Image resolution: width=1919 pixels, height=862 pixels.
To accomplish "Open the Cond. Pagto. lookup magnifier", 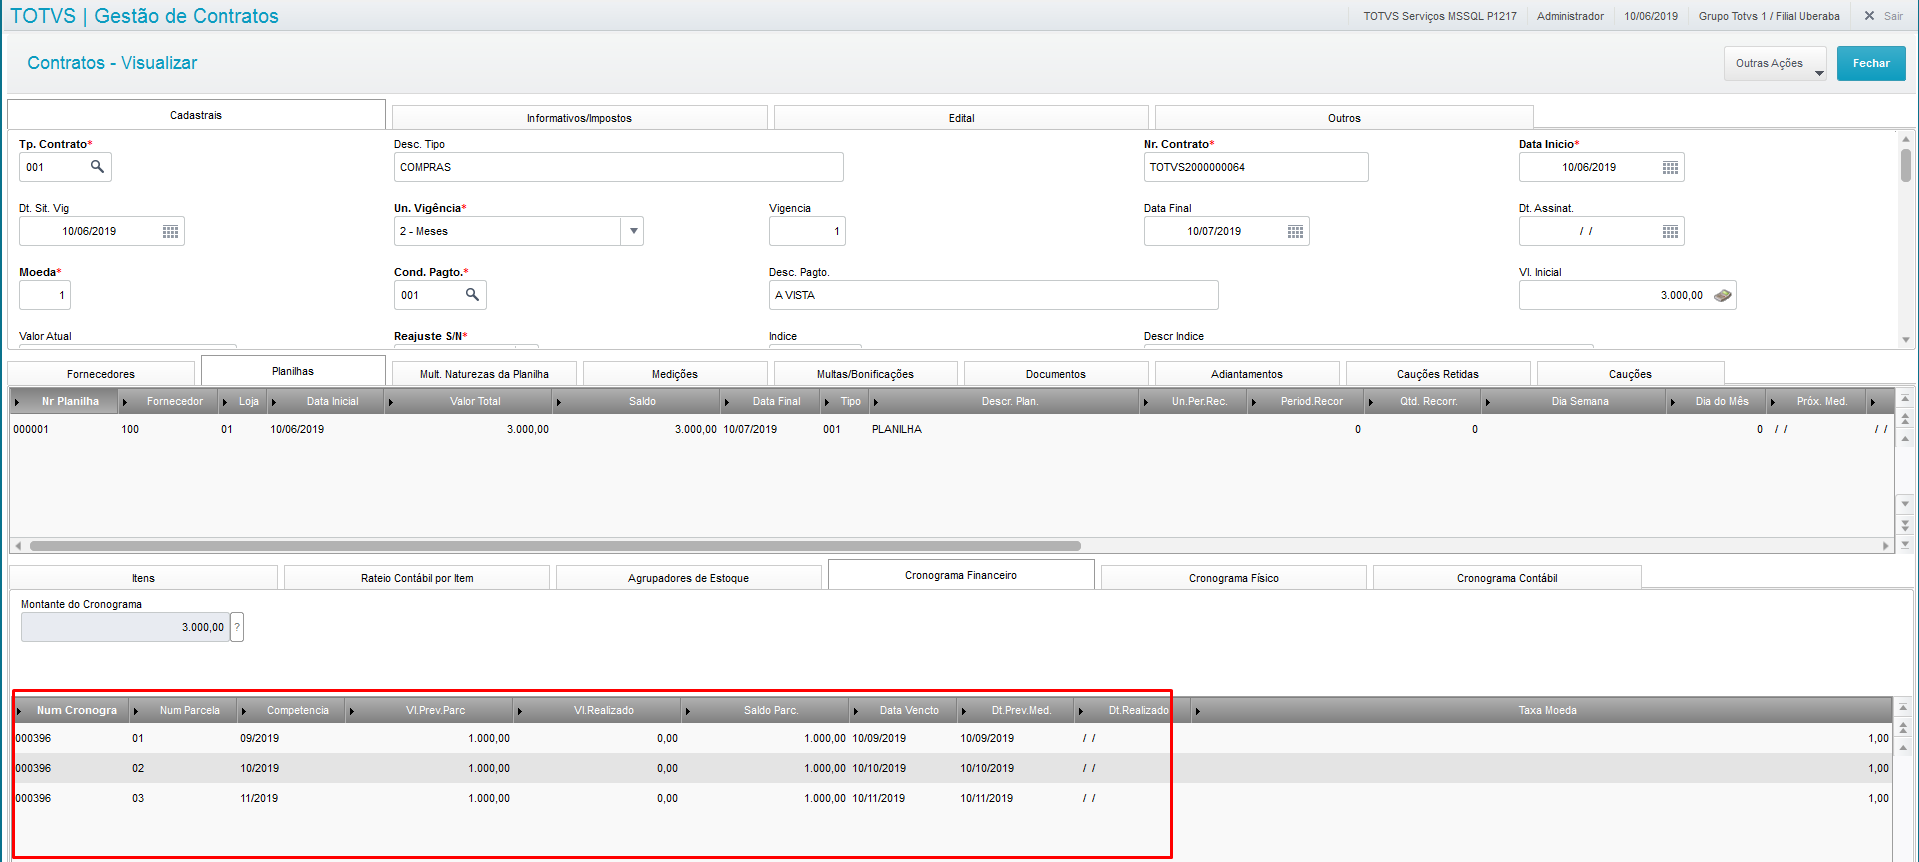I will pos(472,295).
